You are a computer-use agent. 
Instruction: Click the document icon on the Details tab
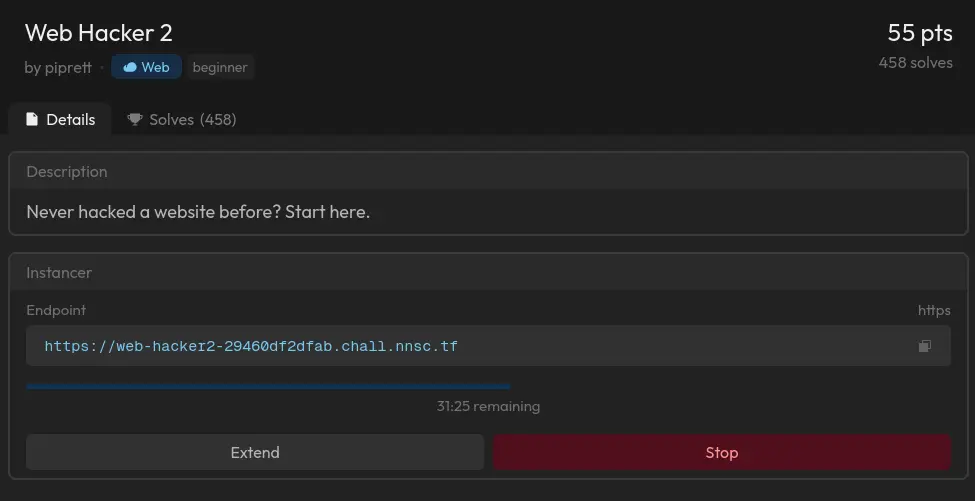tap(32, 119)
